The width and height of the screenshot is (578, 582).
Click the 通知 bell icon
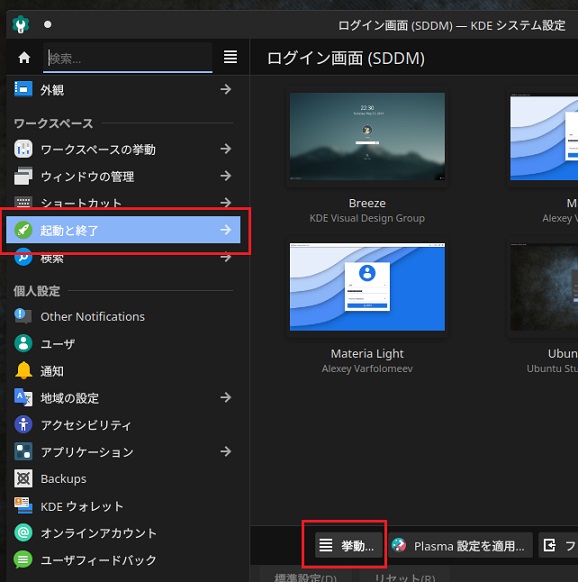[23, 370]
